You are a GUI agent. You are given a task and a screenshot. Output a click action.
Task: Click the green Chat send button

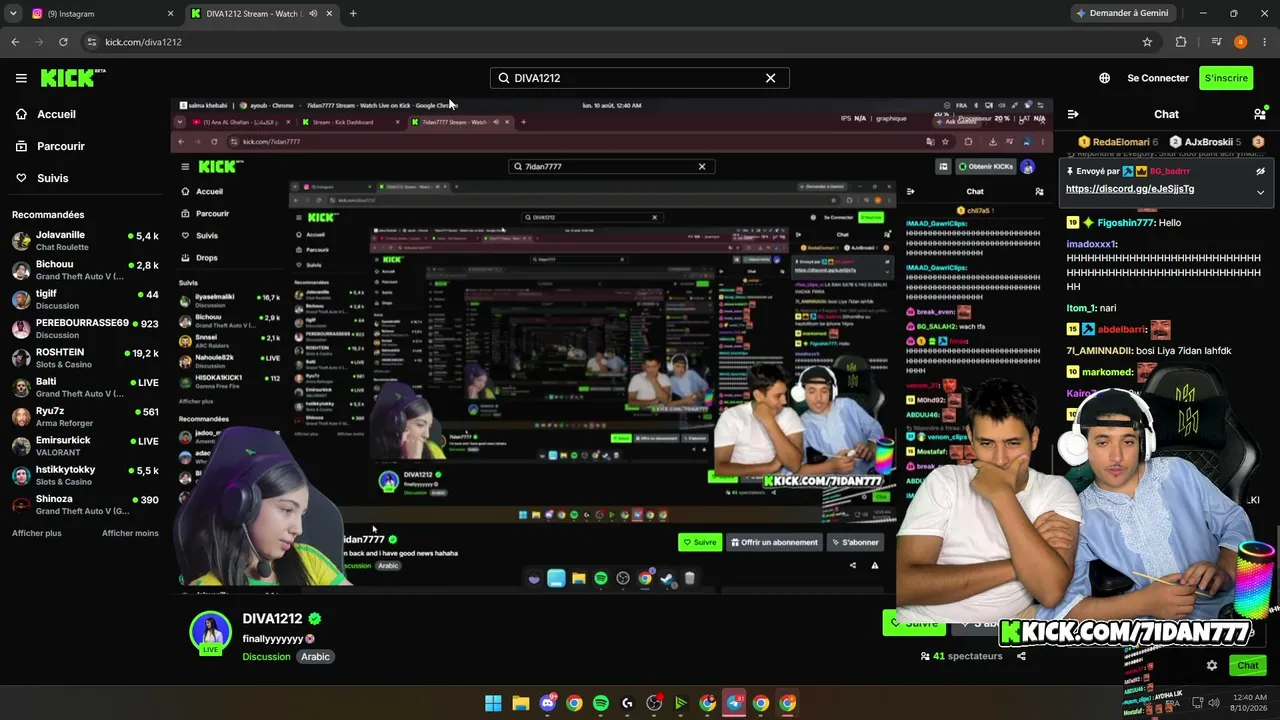click(x=1248, y=665)
